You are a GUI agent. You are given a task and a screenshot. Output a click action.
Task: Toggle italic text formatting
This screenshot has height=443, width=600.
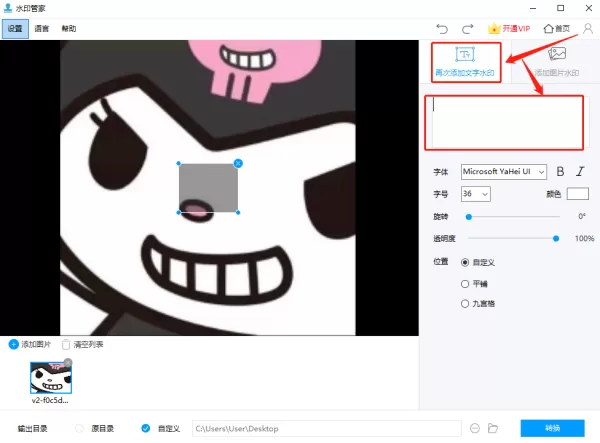click(x=580, y=172)
